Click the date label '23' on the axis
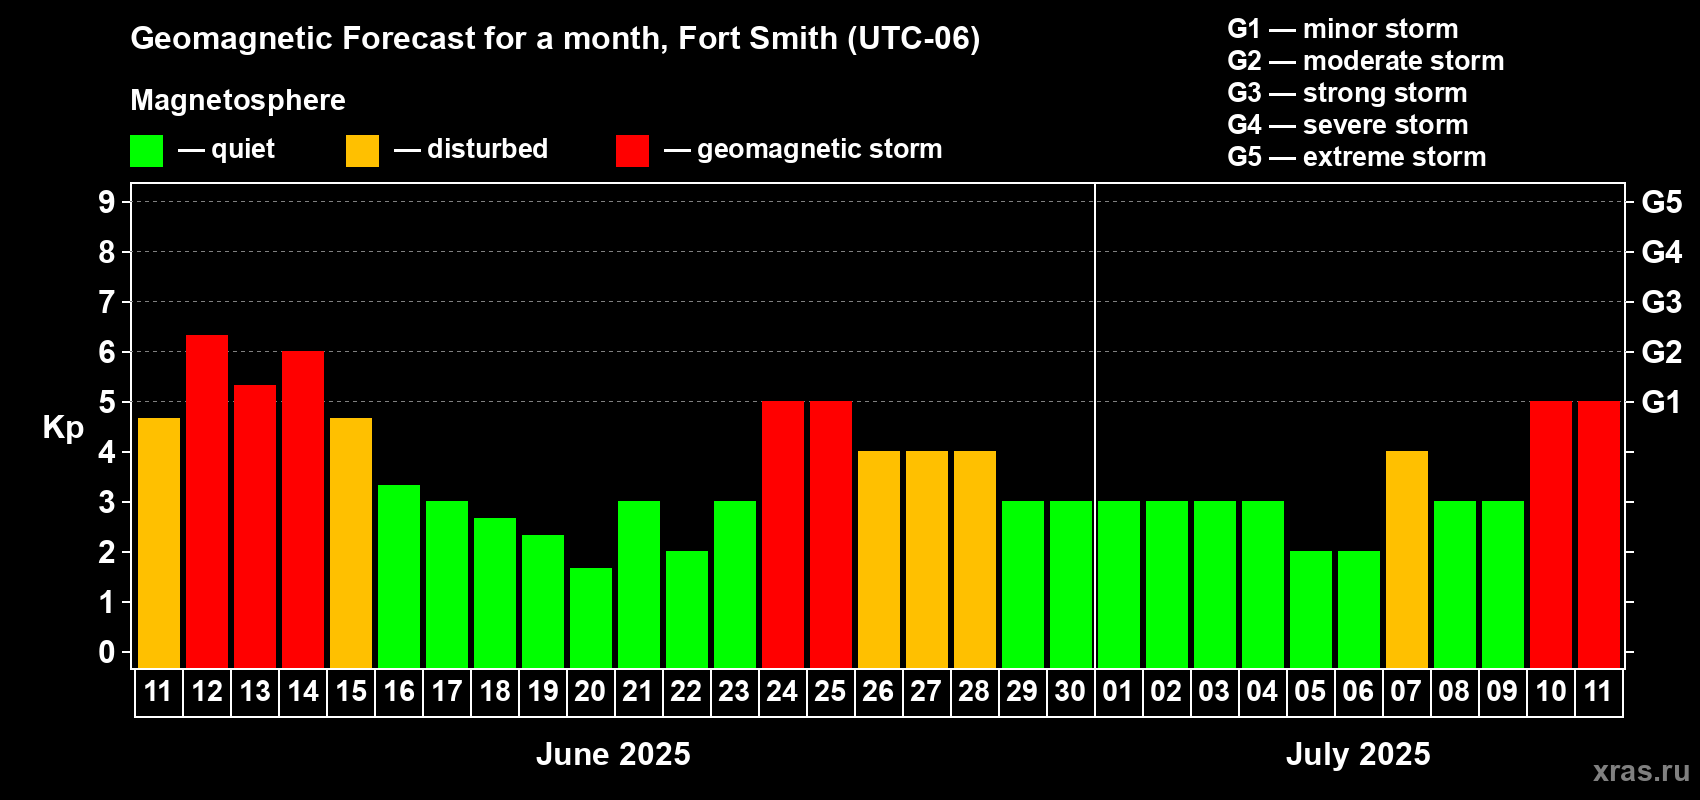 coord(735,691)
